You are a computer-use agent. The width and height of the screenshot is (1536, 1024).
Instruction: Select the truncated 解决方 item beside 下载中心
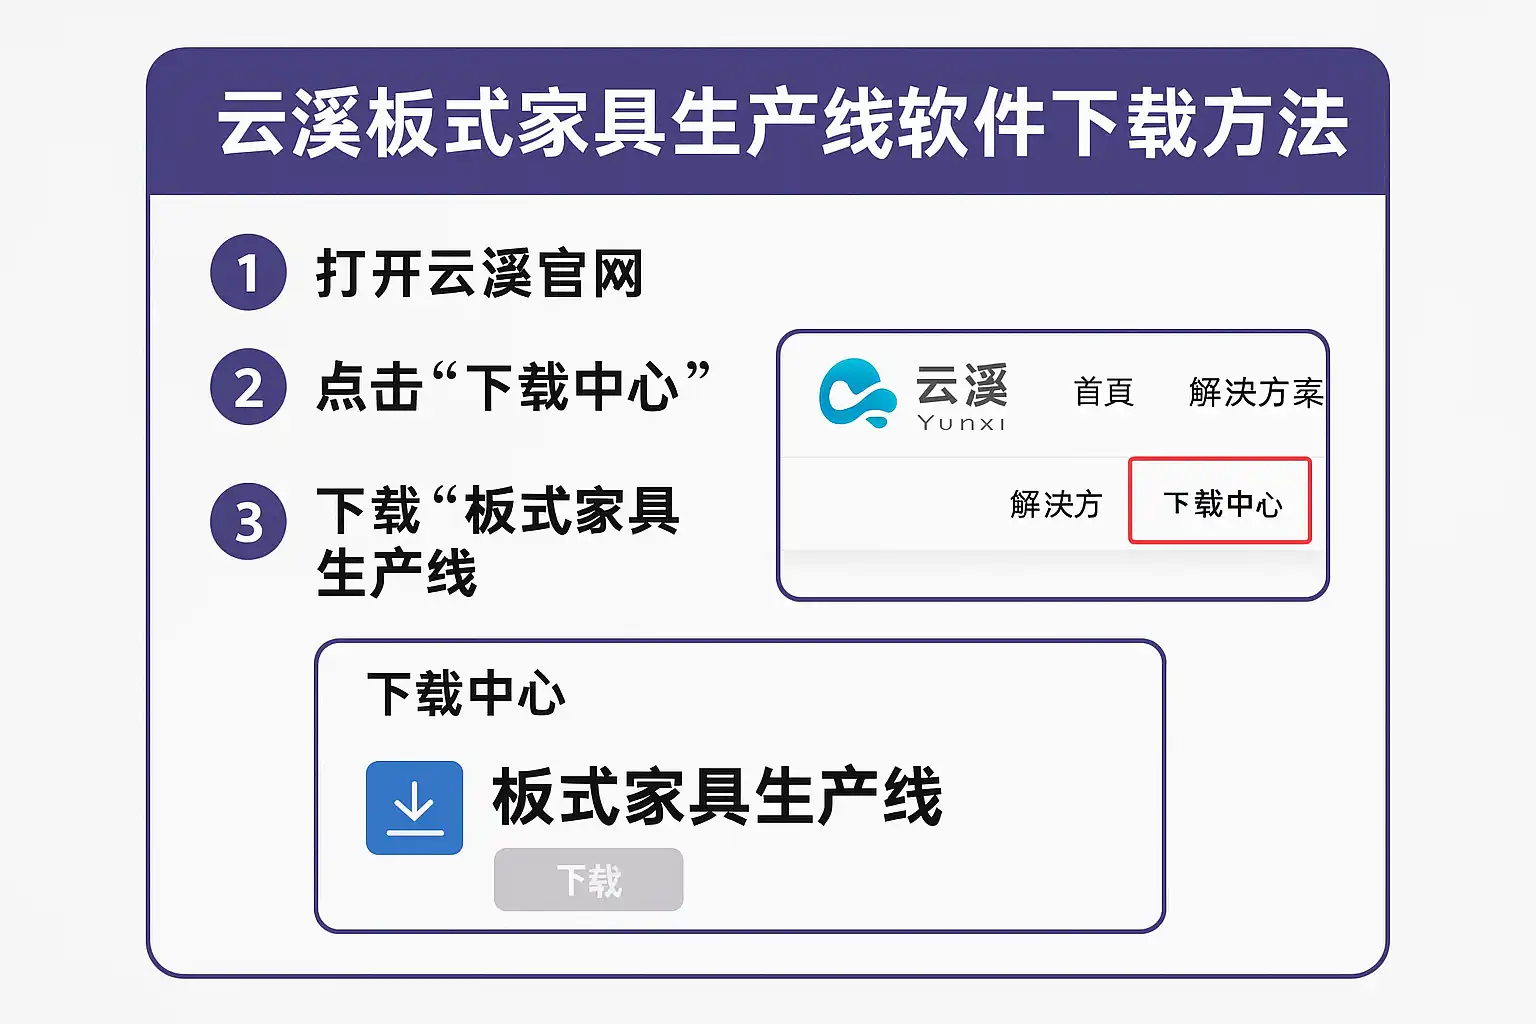click(1055, 504)
